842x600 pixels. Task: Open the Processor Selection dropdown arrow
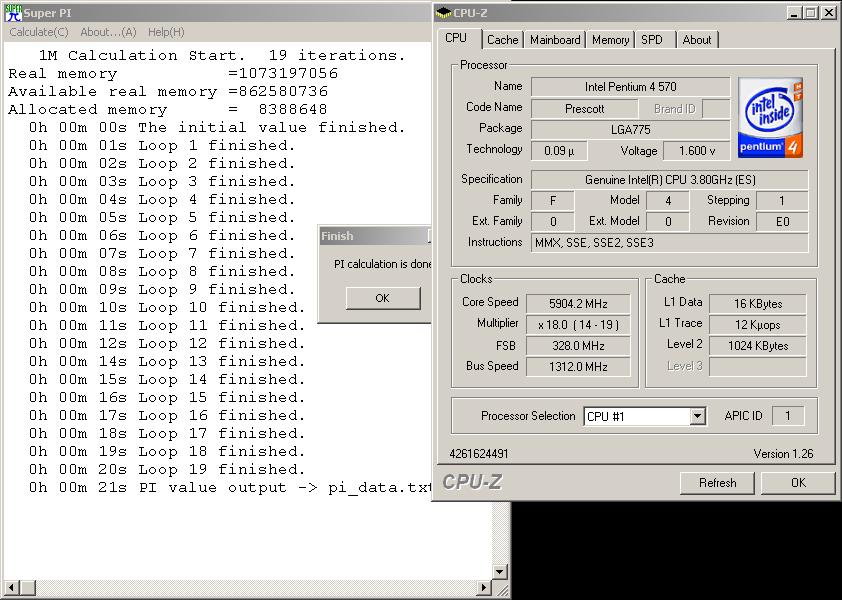coord(697,416)
